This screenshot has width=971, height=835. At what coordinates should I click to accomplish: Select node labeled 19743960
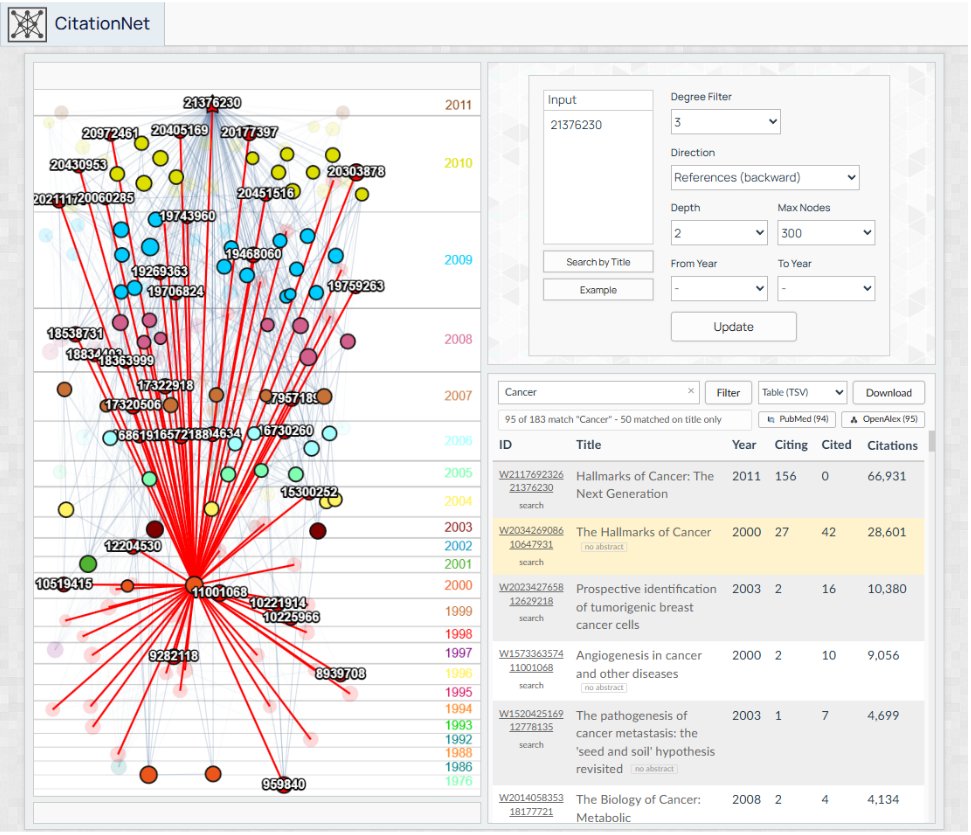188,216
